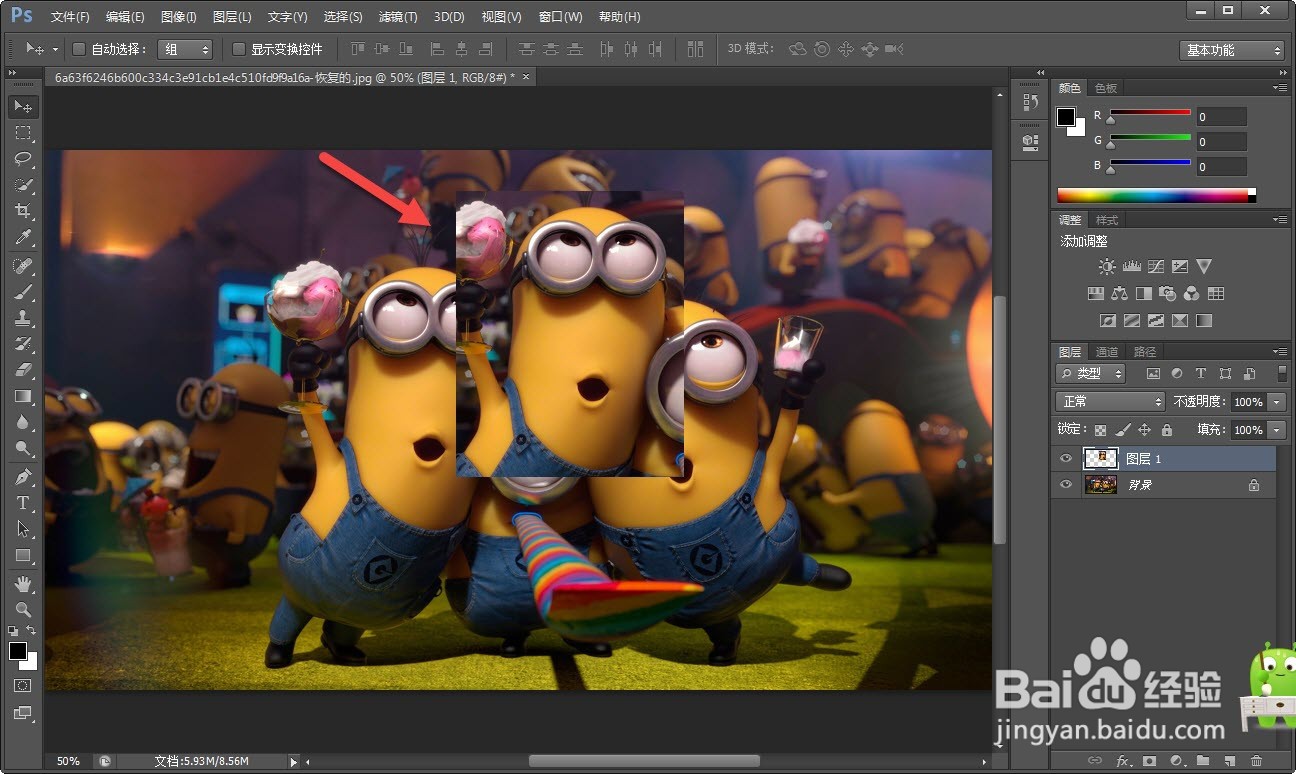The width and height of the screenshot is (1296, 774).
Task: Select the Brush tool
Action: (23, 292)
